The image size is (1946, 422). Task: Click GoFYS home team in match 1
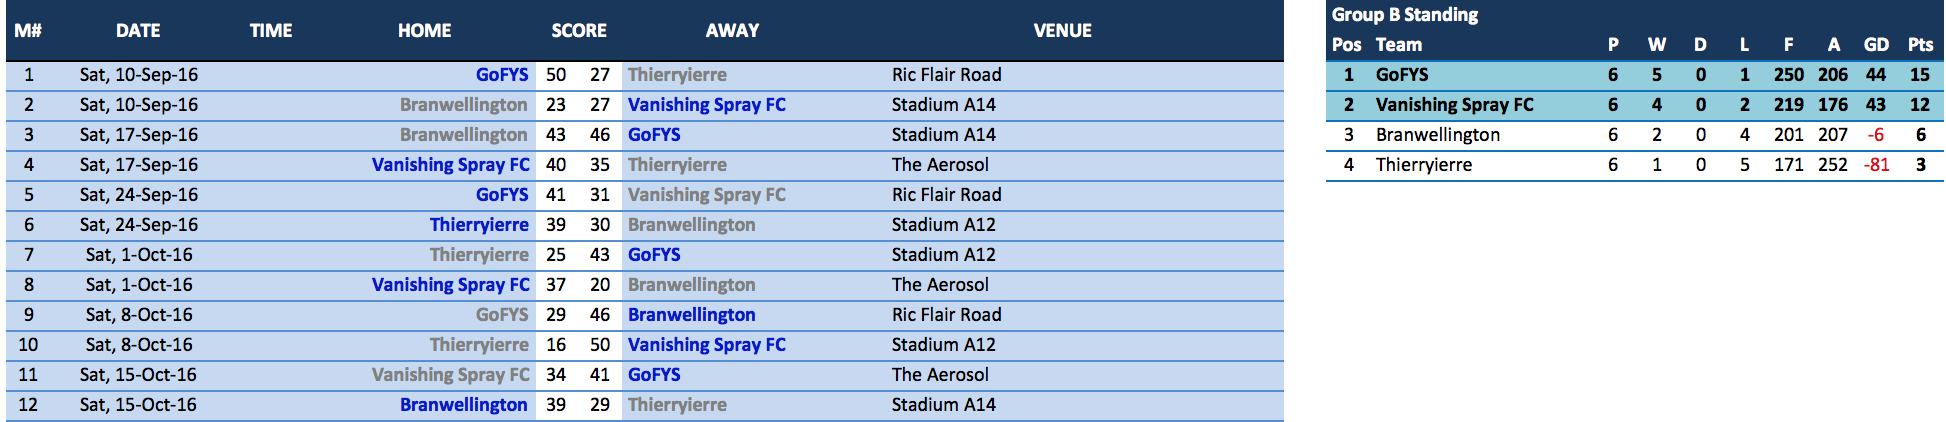(502, 75)
